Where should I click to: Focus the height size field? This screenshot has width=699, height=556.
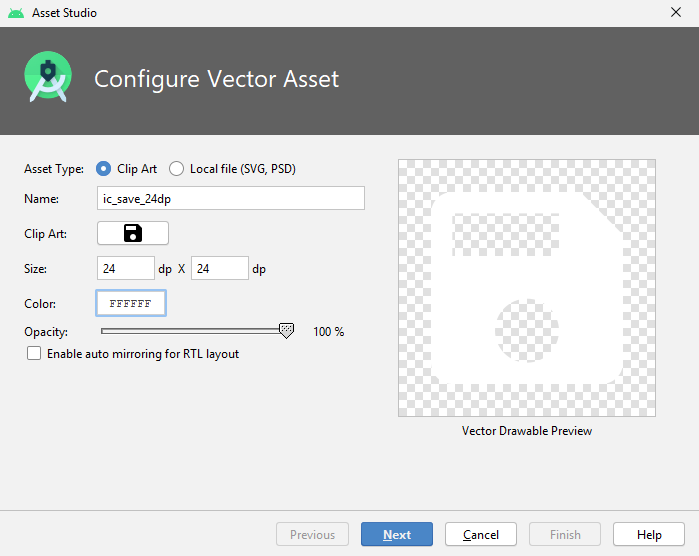tap(219, 268)
